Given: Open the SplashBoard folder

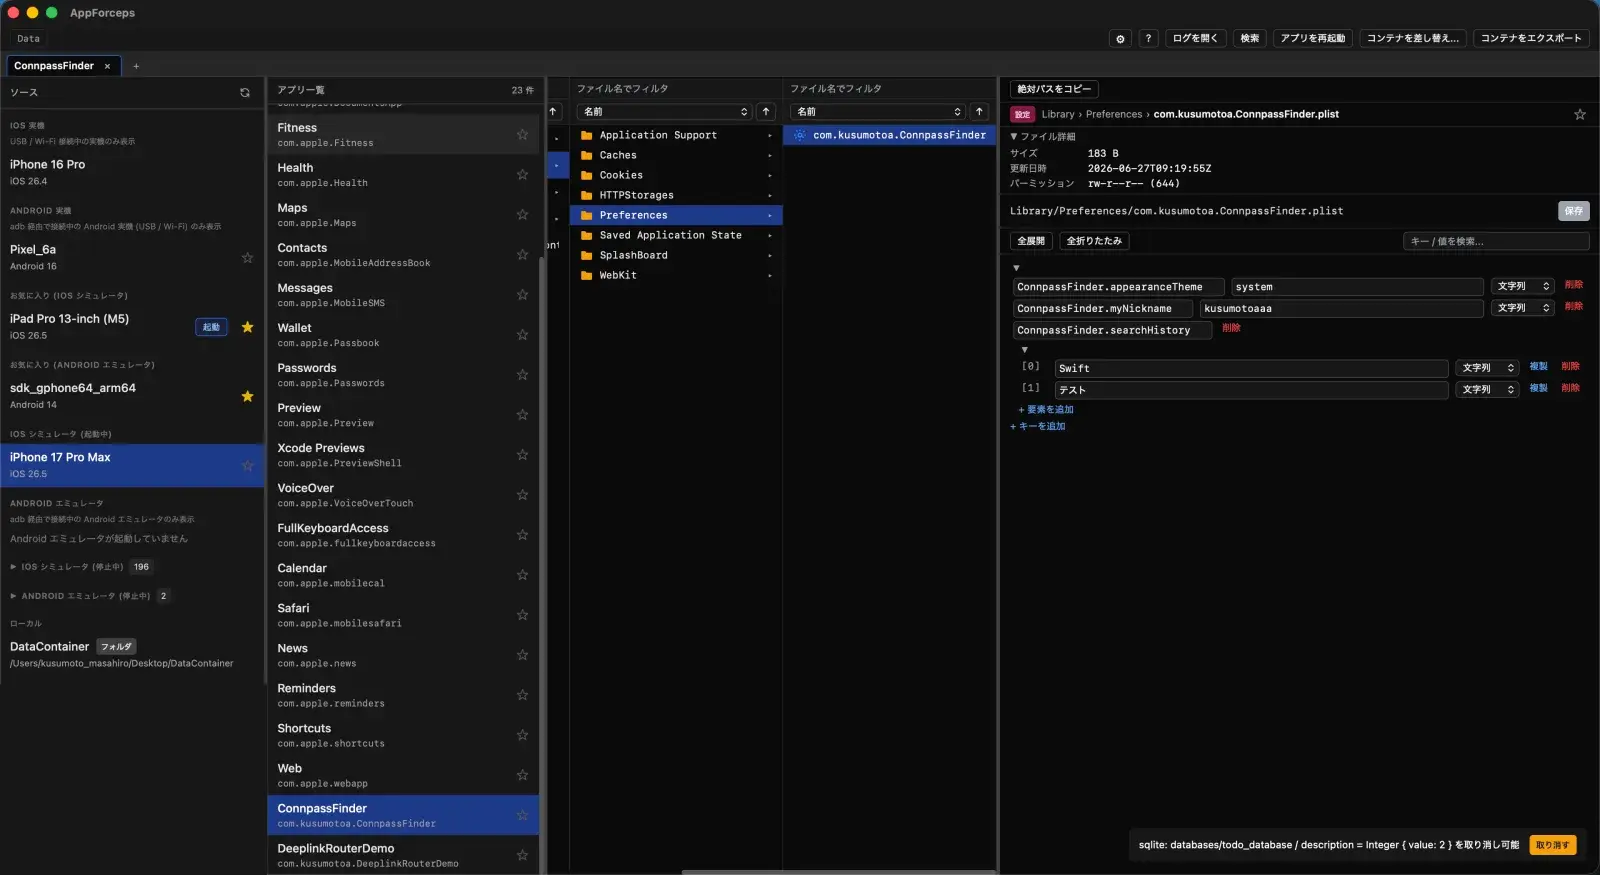Looking at the screenshot, I should (x=676, y=255).
